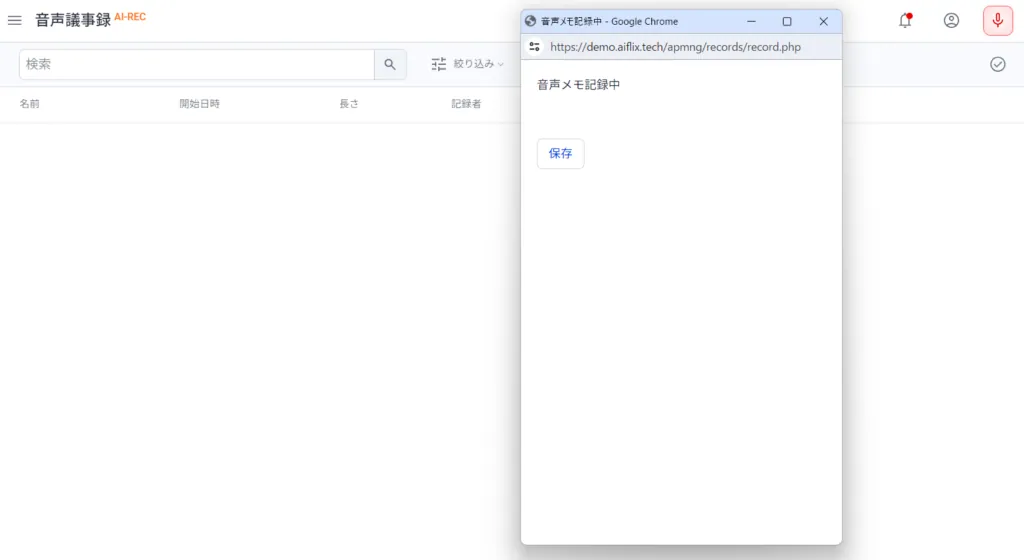The width and height of the screenshot is (1024, 560).
Task: Click the 音声議事録 app title
Action: (72, 20)
